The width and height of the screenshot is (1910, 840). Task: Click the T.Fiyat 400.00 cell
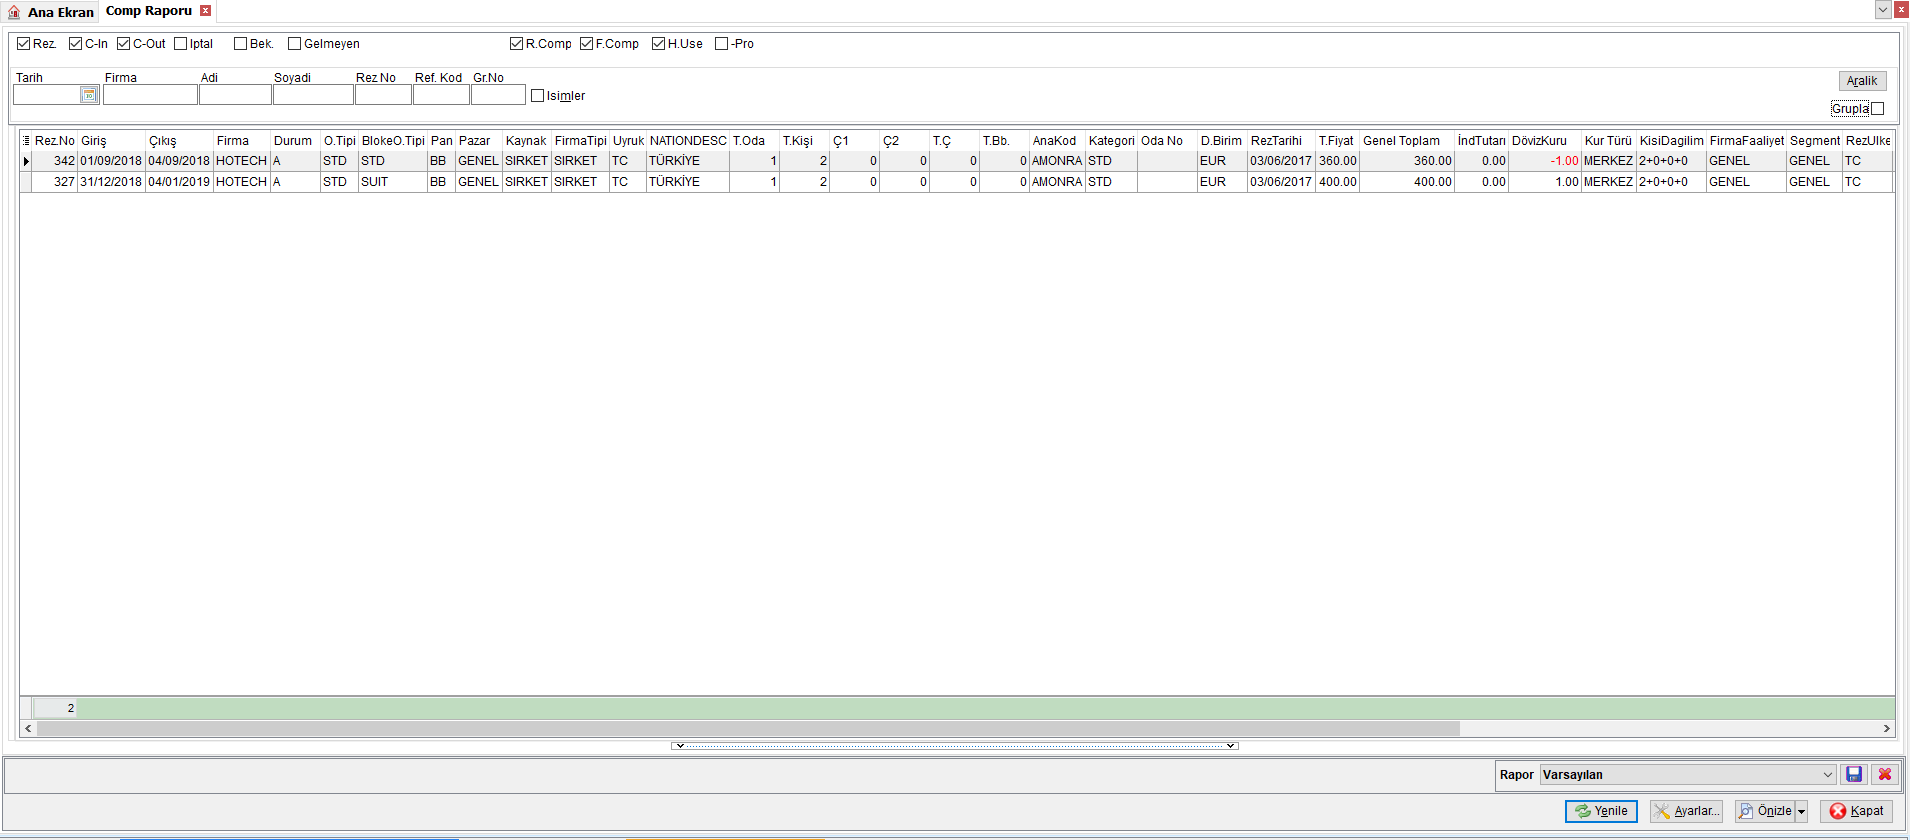pos(1337,182)
